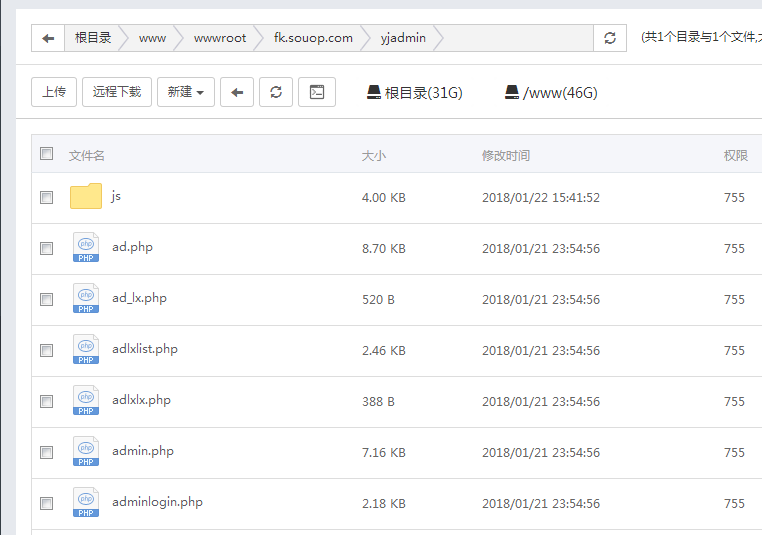The height and width of the screenshot is (535, 762).
Task: Click the ad.php file icon
Action: [x=86, y=248]
